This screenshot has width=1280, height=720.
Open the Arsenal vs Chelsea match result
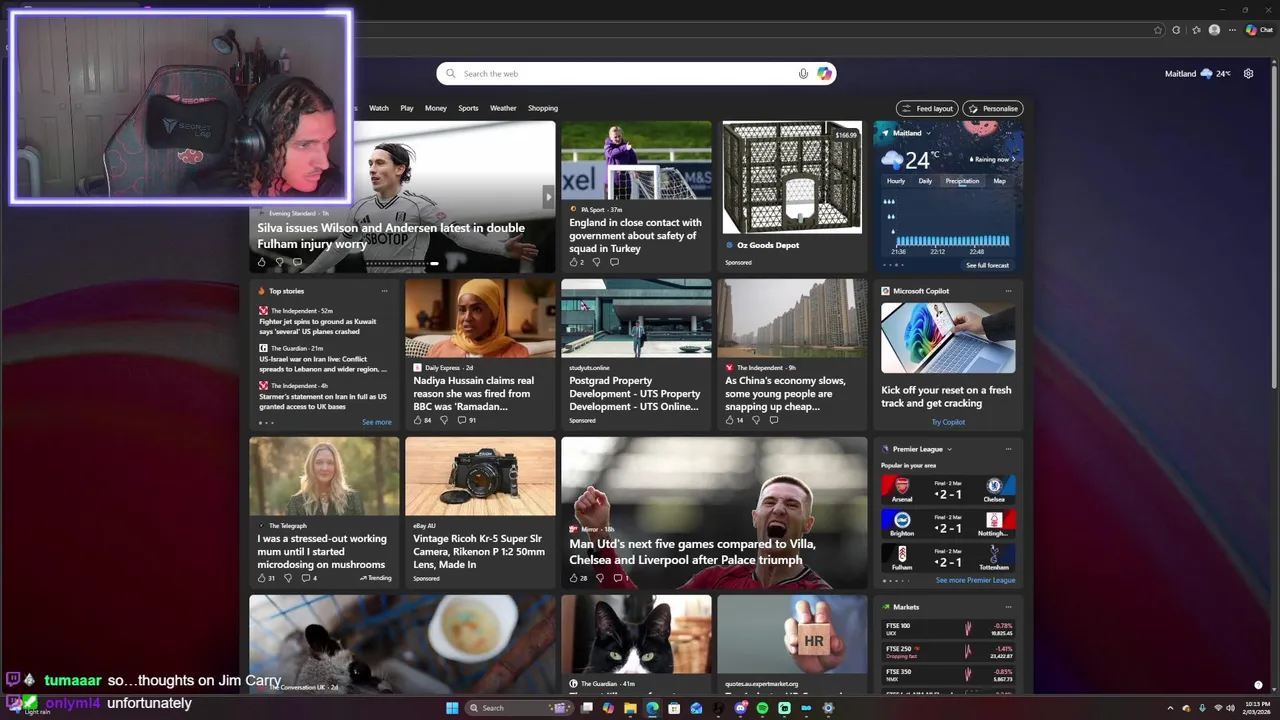tap(948, 489)
